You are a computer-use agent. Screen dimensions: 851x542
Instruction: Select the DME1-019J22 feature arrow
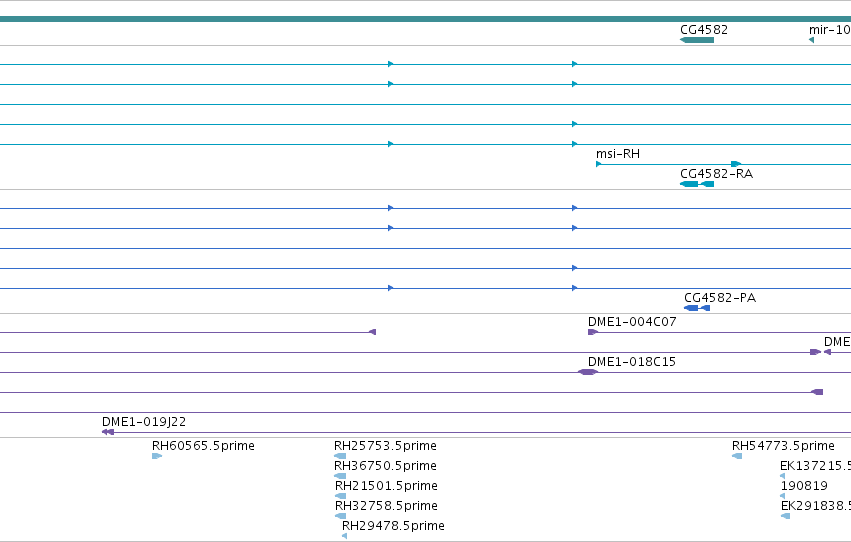(x=108, y=432)
